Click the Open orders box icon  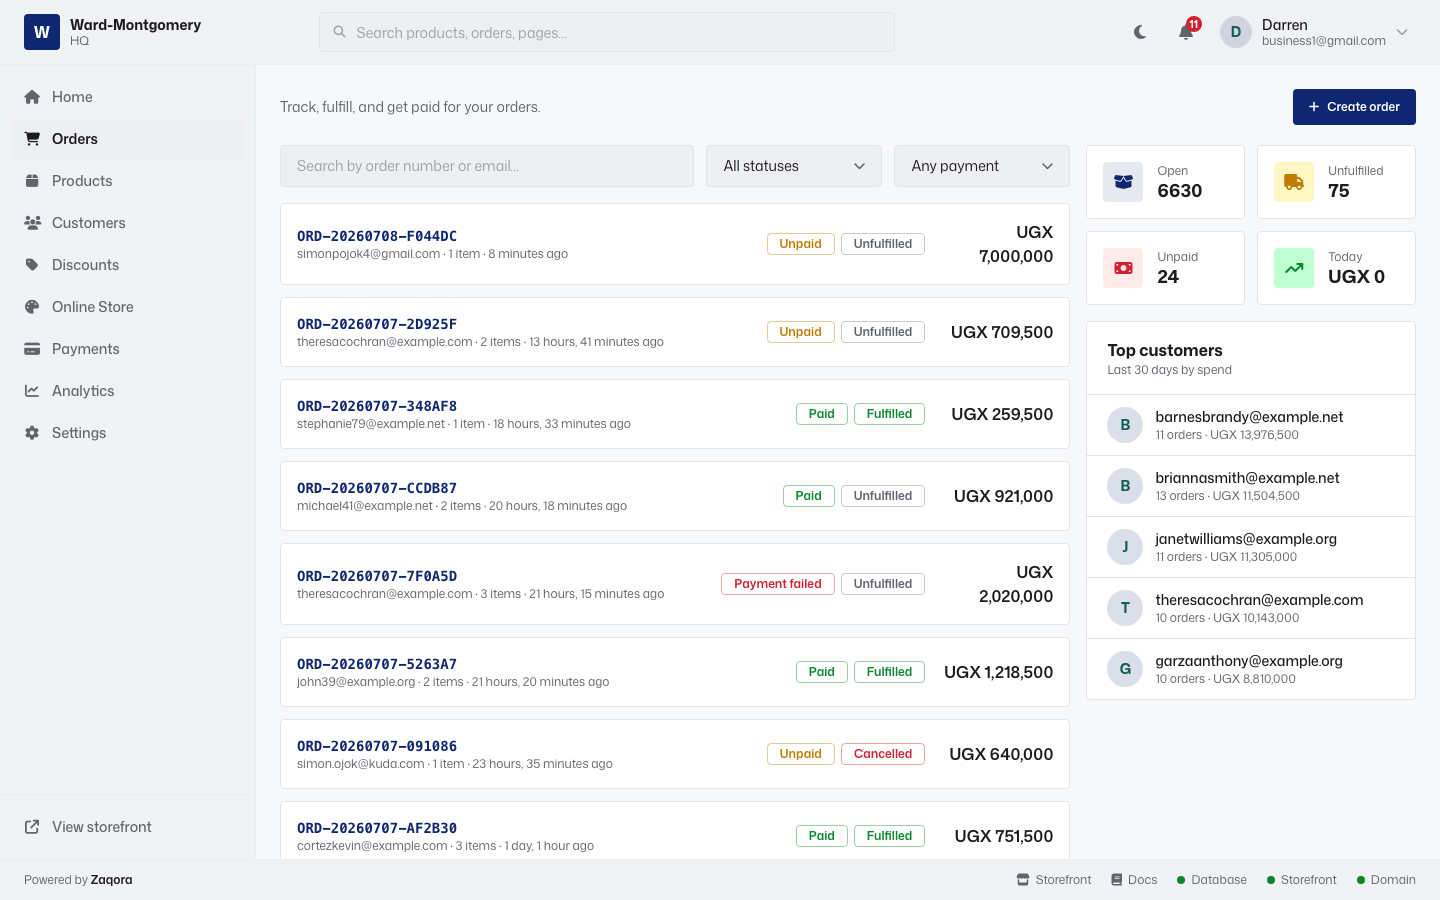[x=1123, y=182]
